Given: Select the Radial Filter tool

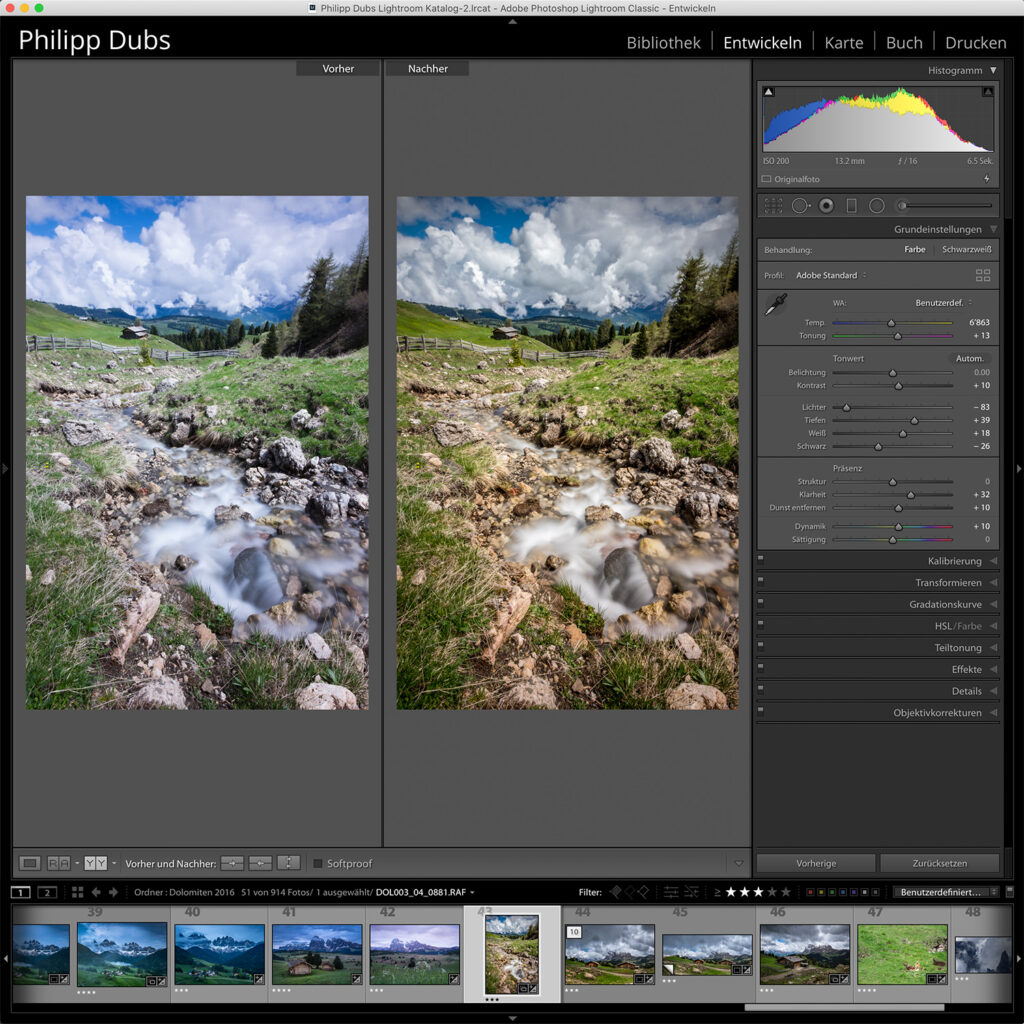Looking at the screenshot, I should point(877,205).
